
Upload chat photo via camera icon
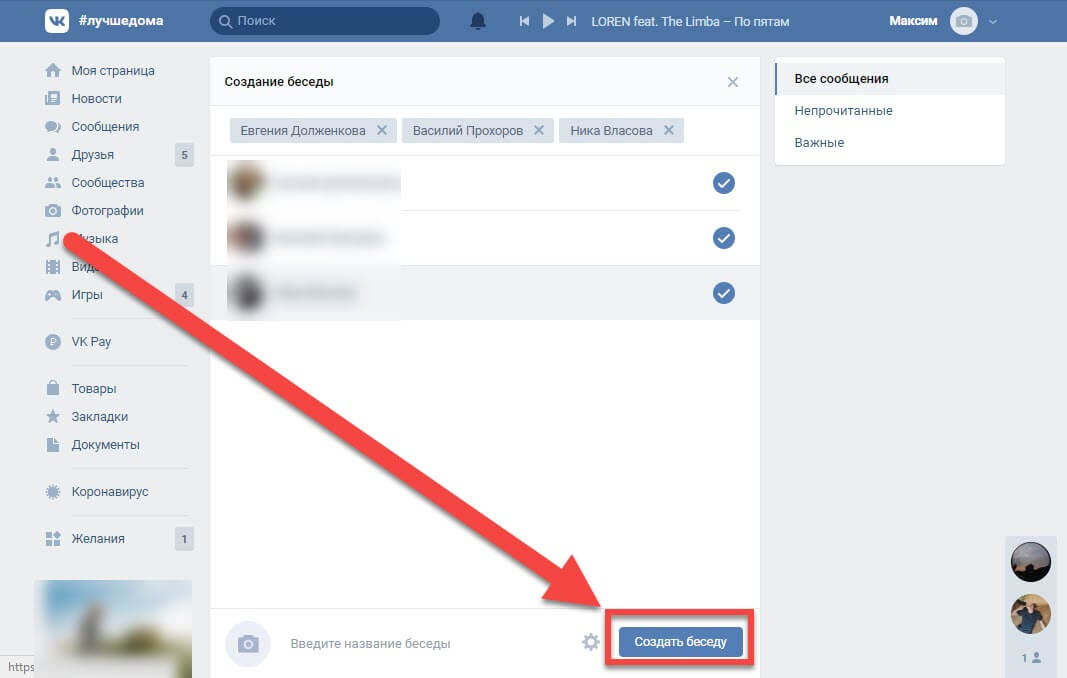[248, 643]
